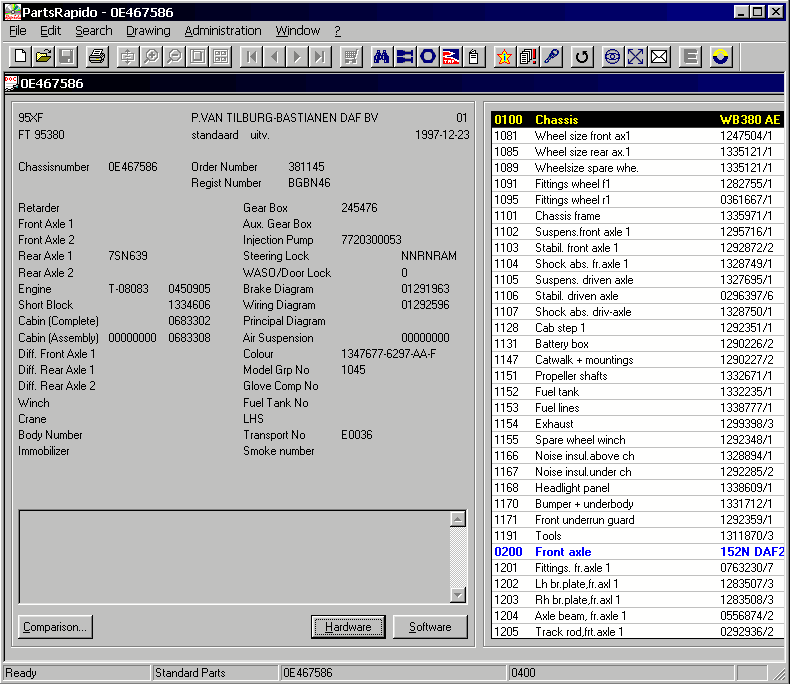This screenshot has height=684, width=790.
Task: Select row 1152 Fuel tank
Action: 637,392
